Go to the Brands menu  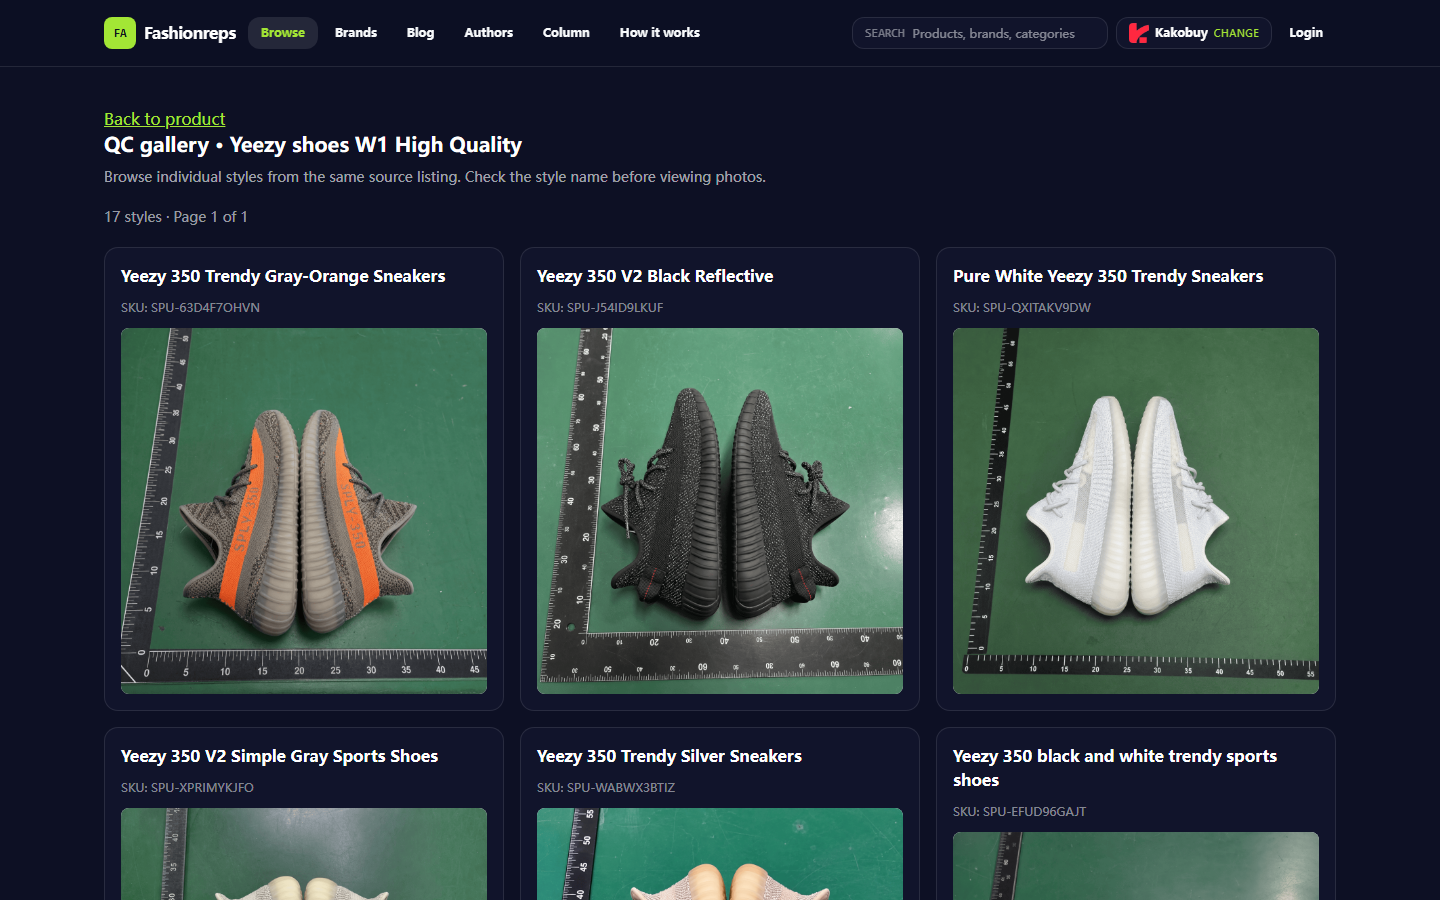356,33
